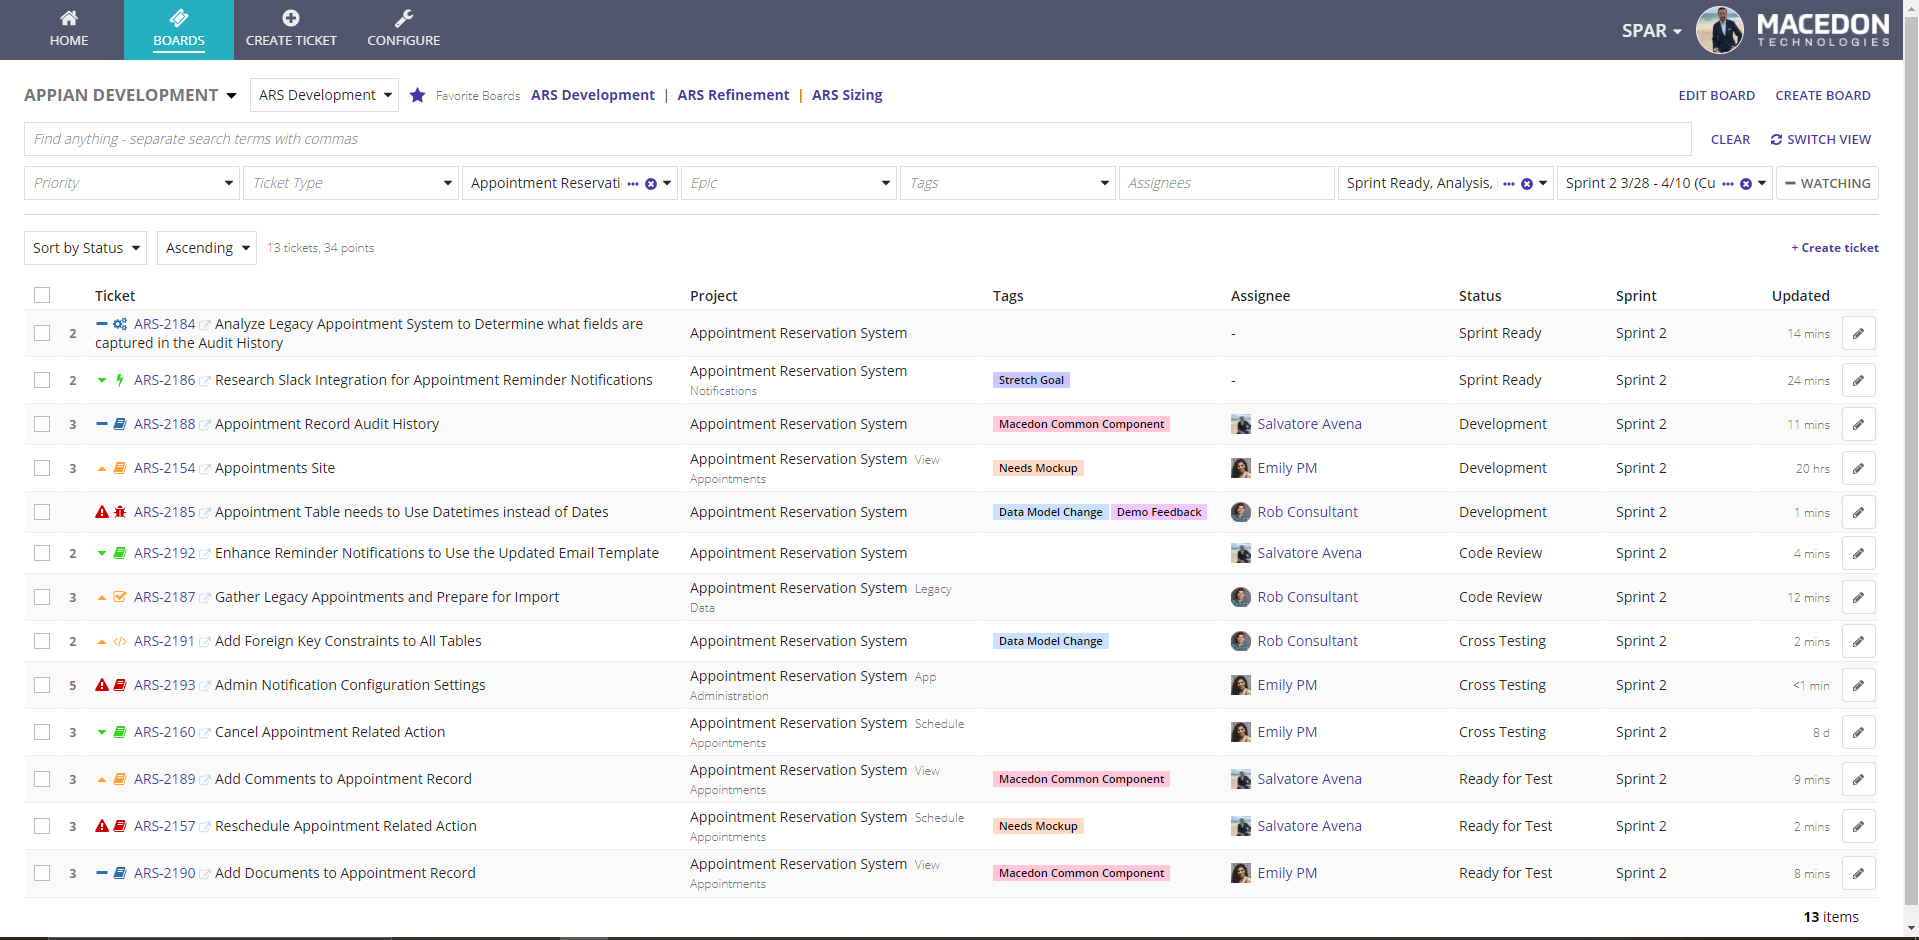Open external link icon beside ARS-2186
Screen dimensions: 1919x940
(205, 381)
